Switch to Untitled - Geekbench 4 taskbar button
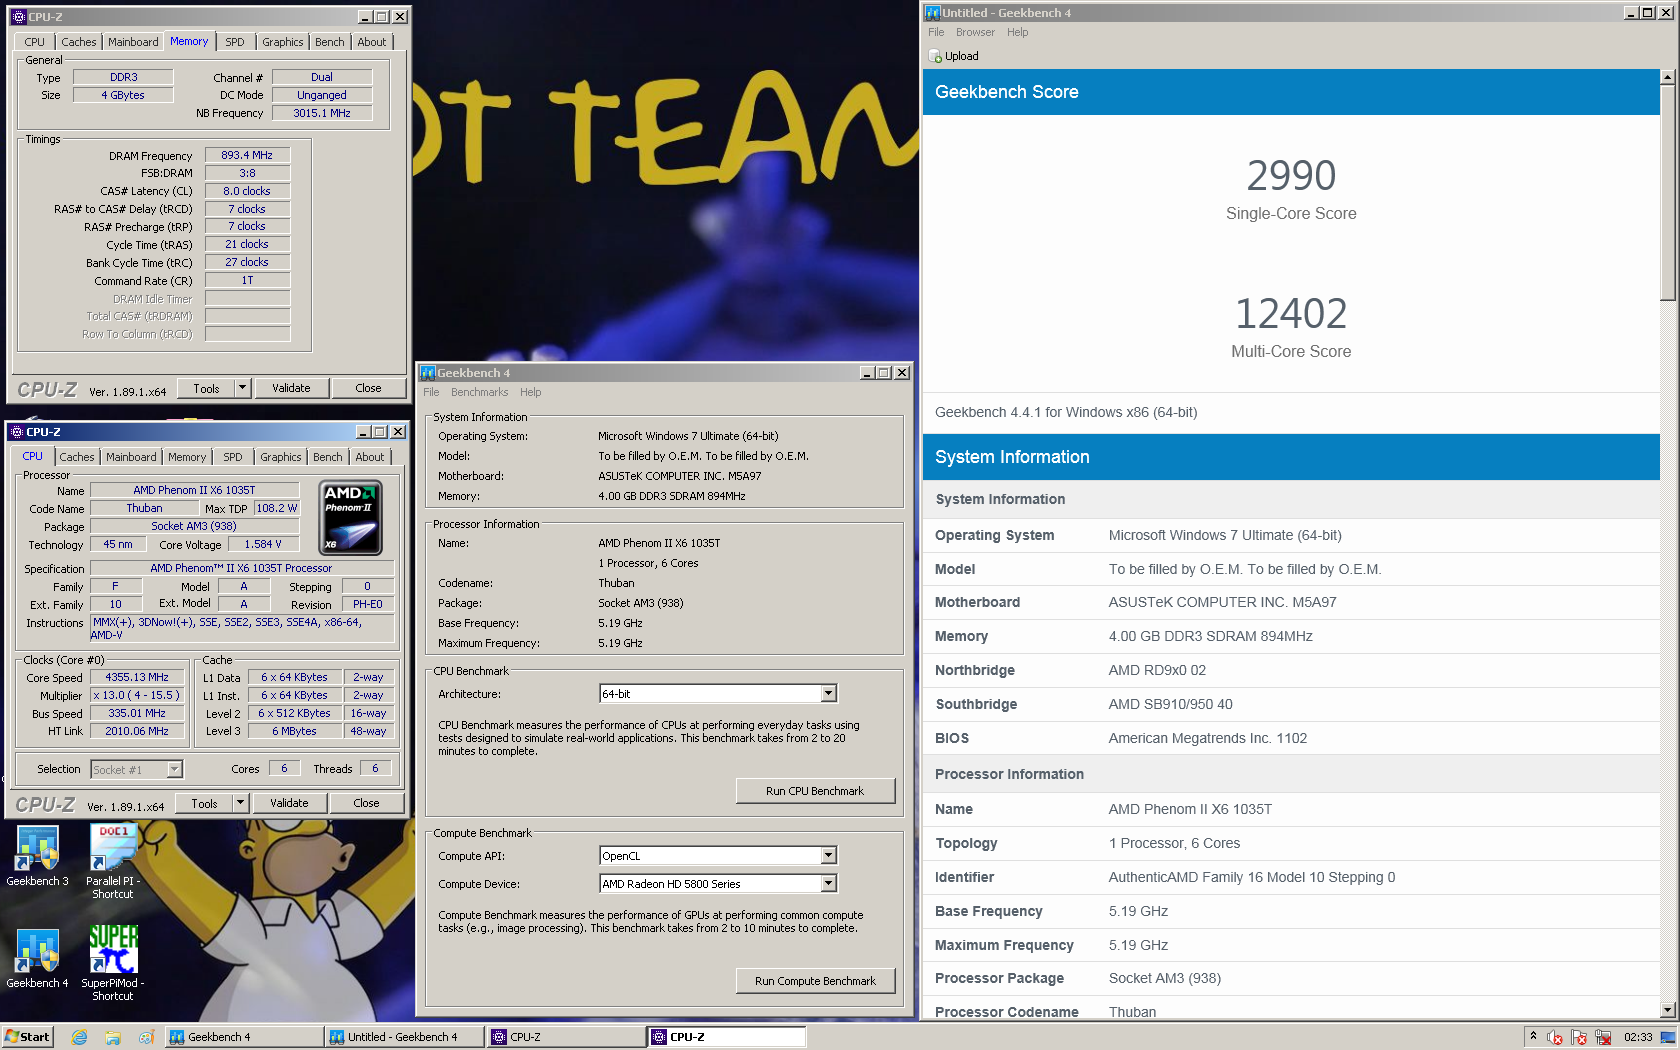 (x=405, y=1037)
